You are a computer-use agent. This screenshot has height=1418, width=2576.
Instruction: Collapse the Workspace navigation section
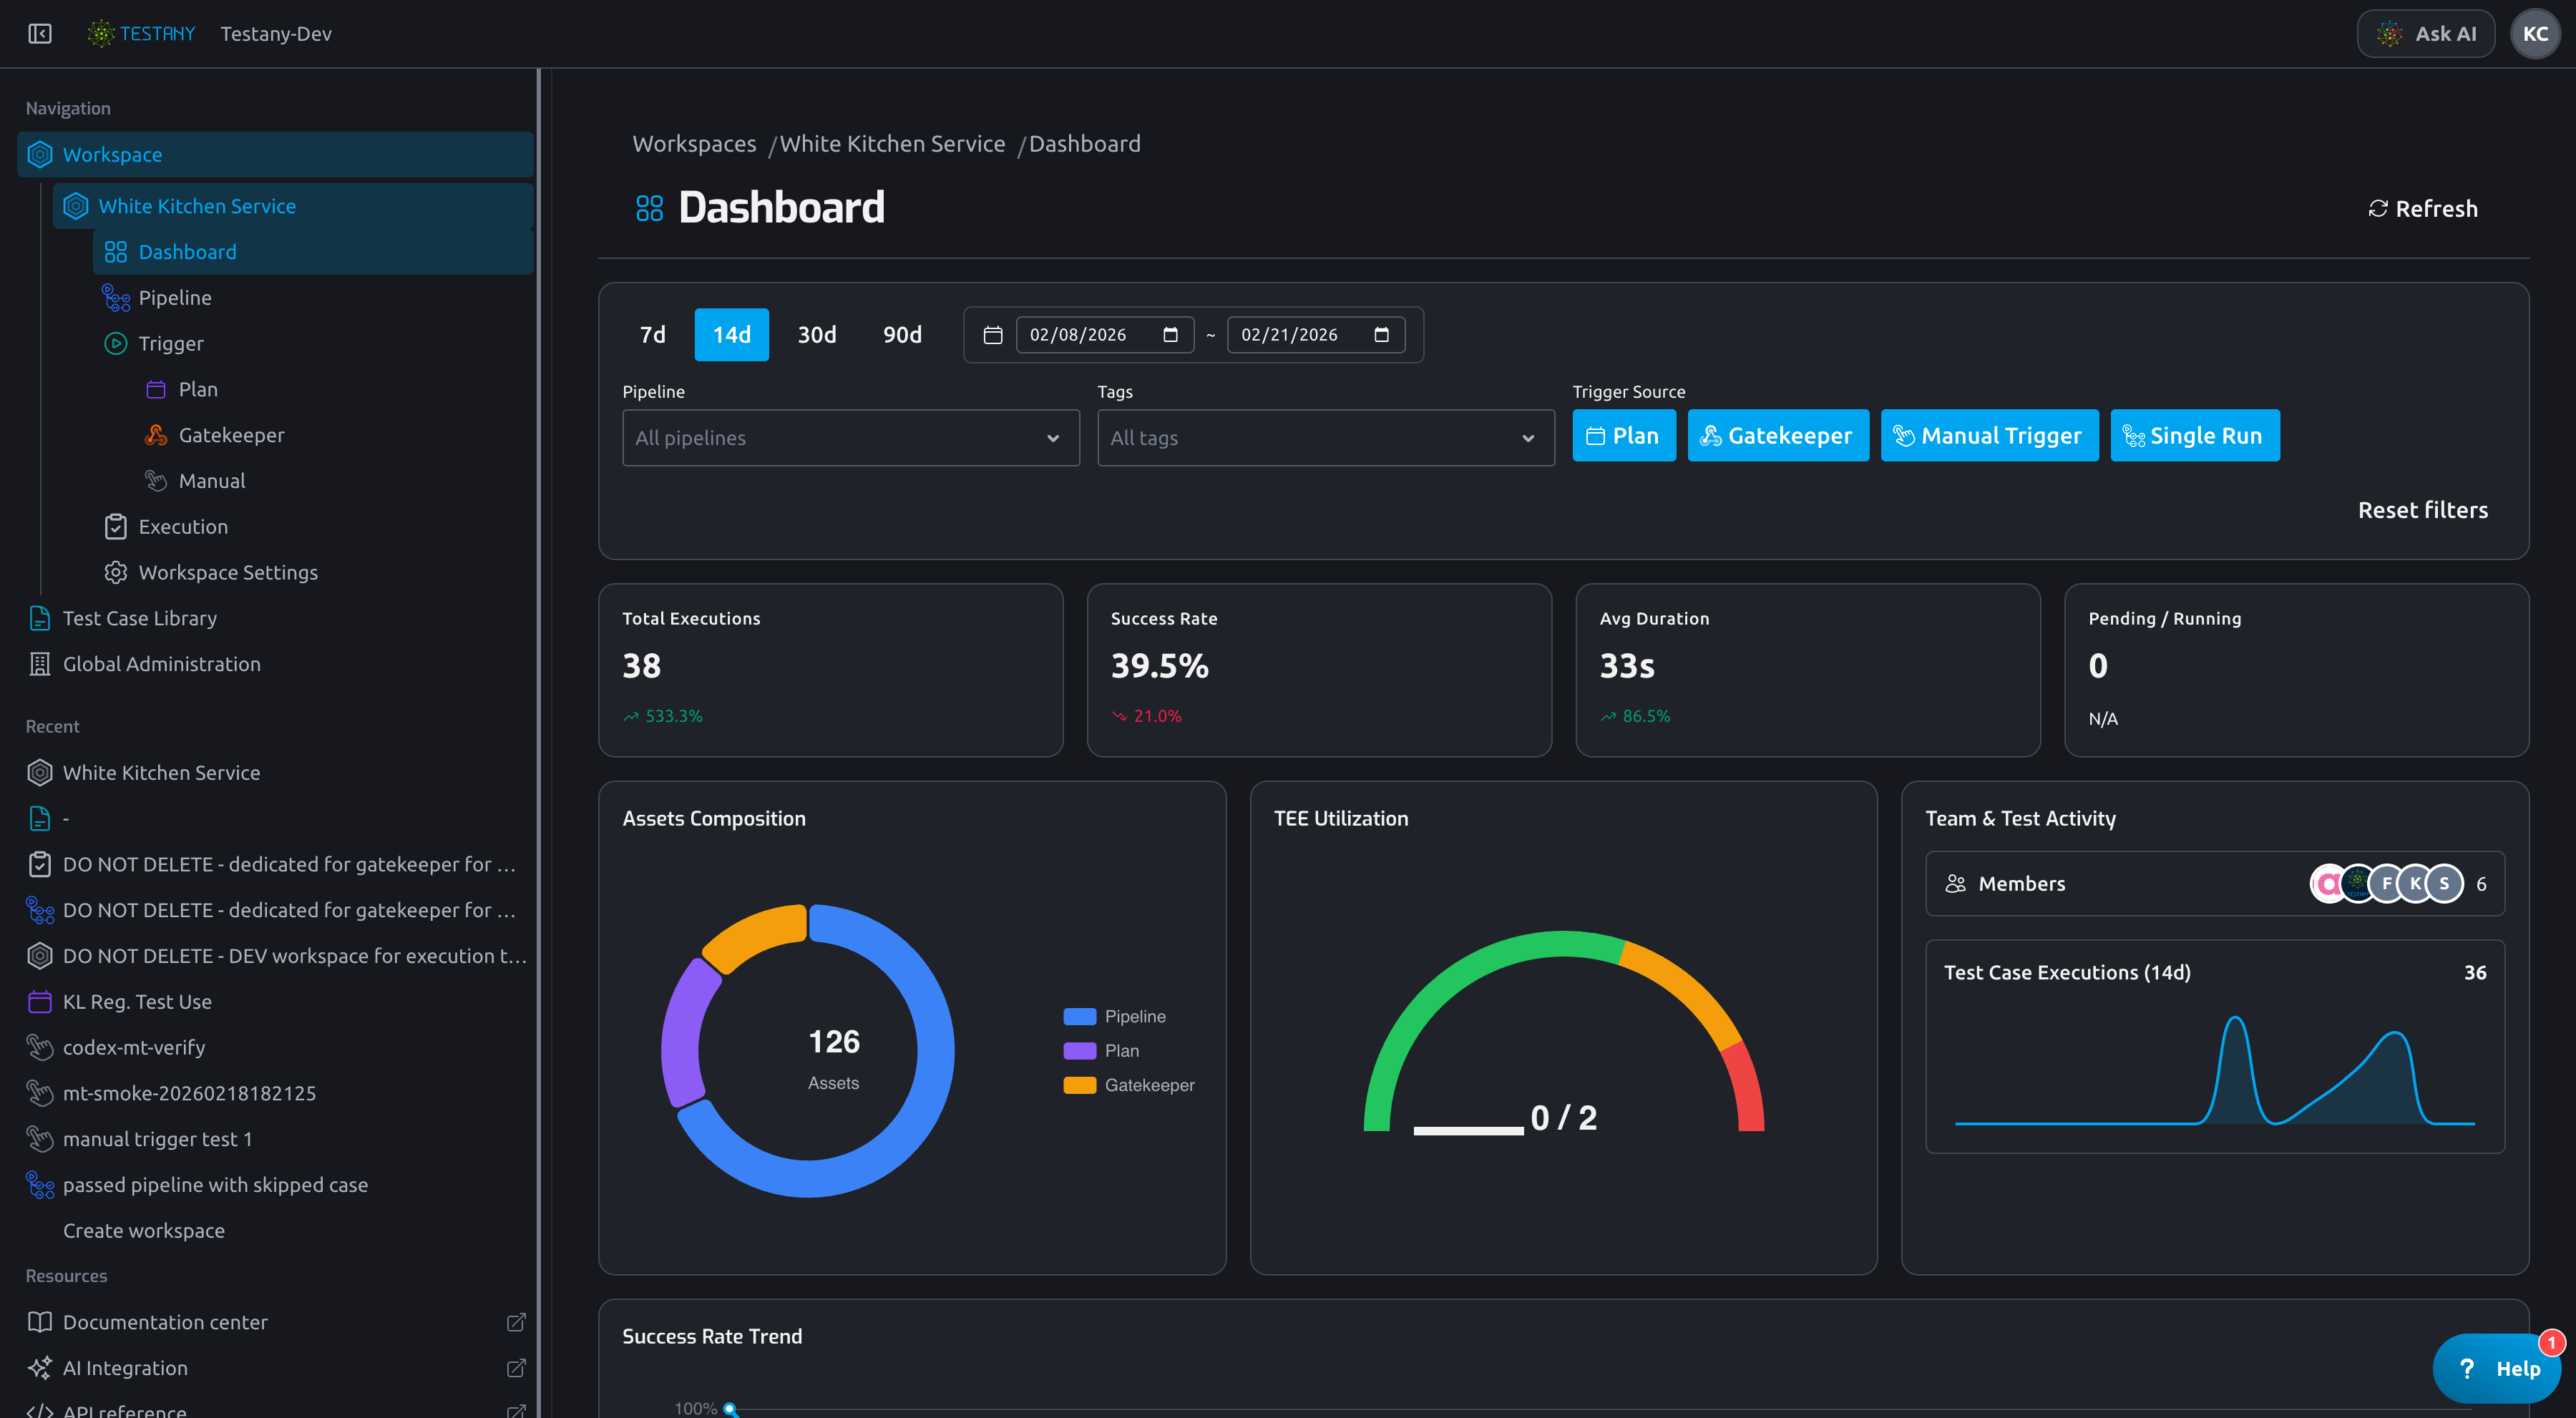pyautogui.click(x=275, y=155)
